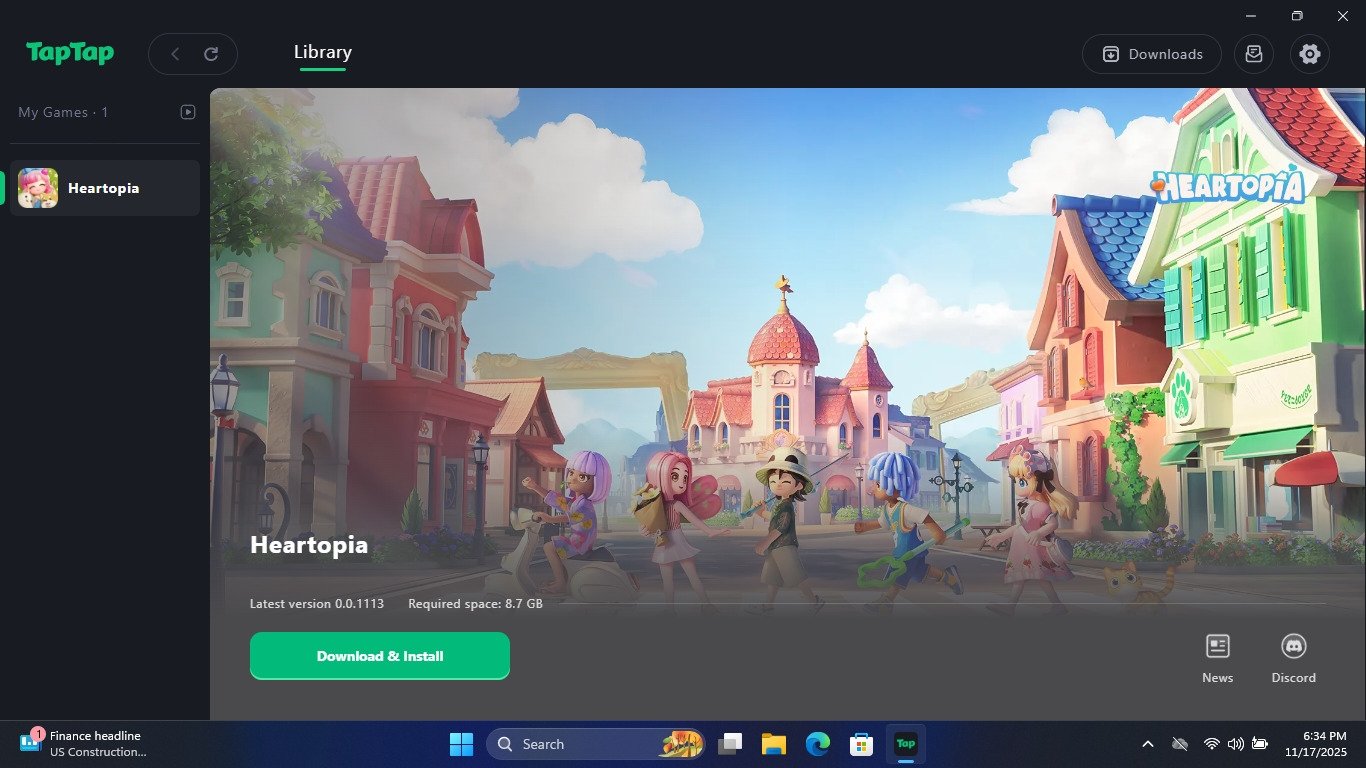Join the Heartopia Discord
Image resolution: width=1366 pixels, height=768 pixels.
click(x=1293, y=655)
